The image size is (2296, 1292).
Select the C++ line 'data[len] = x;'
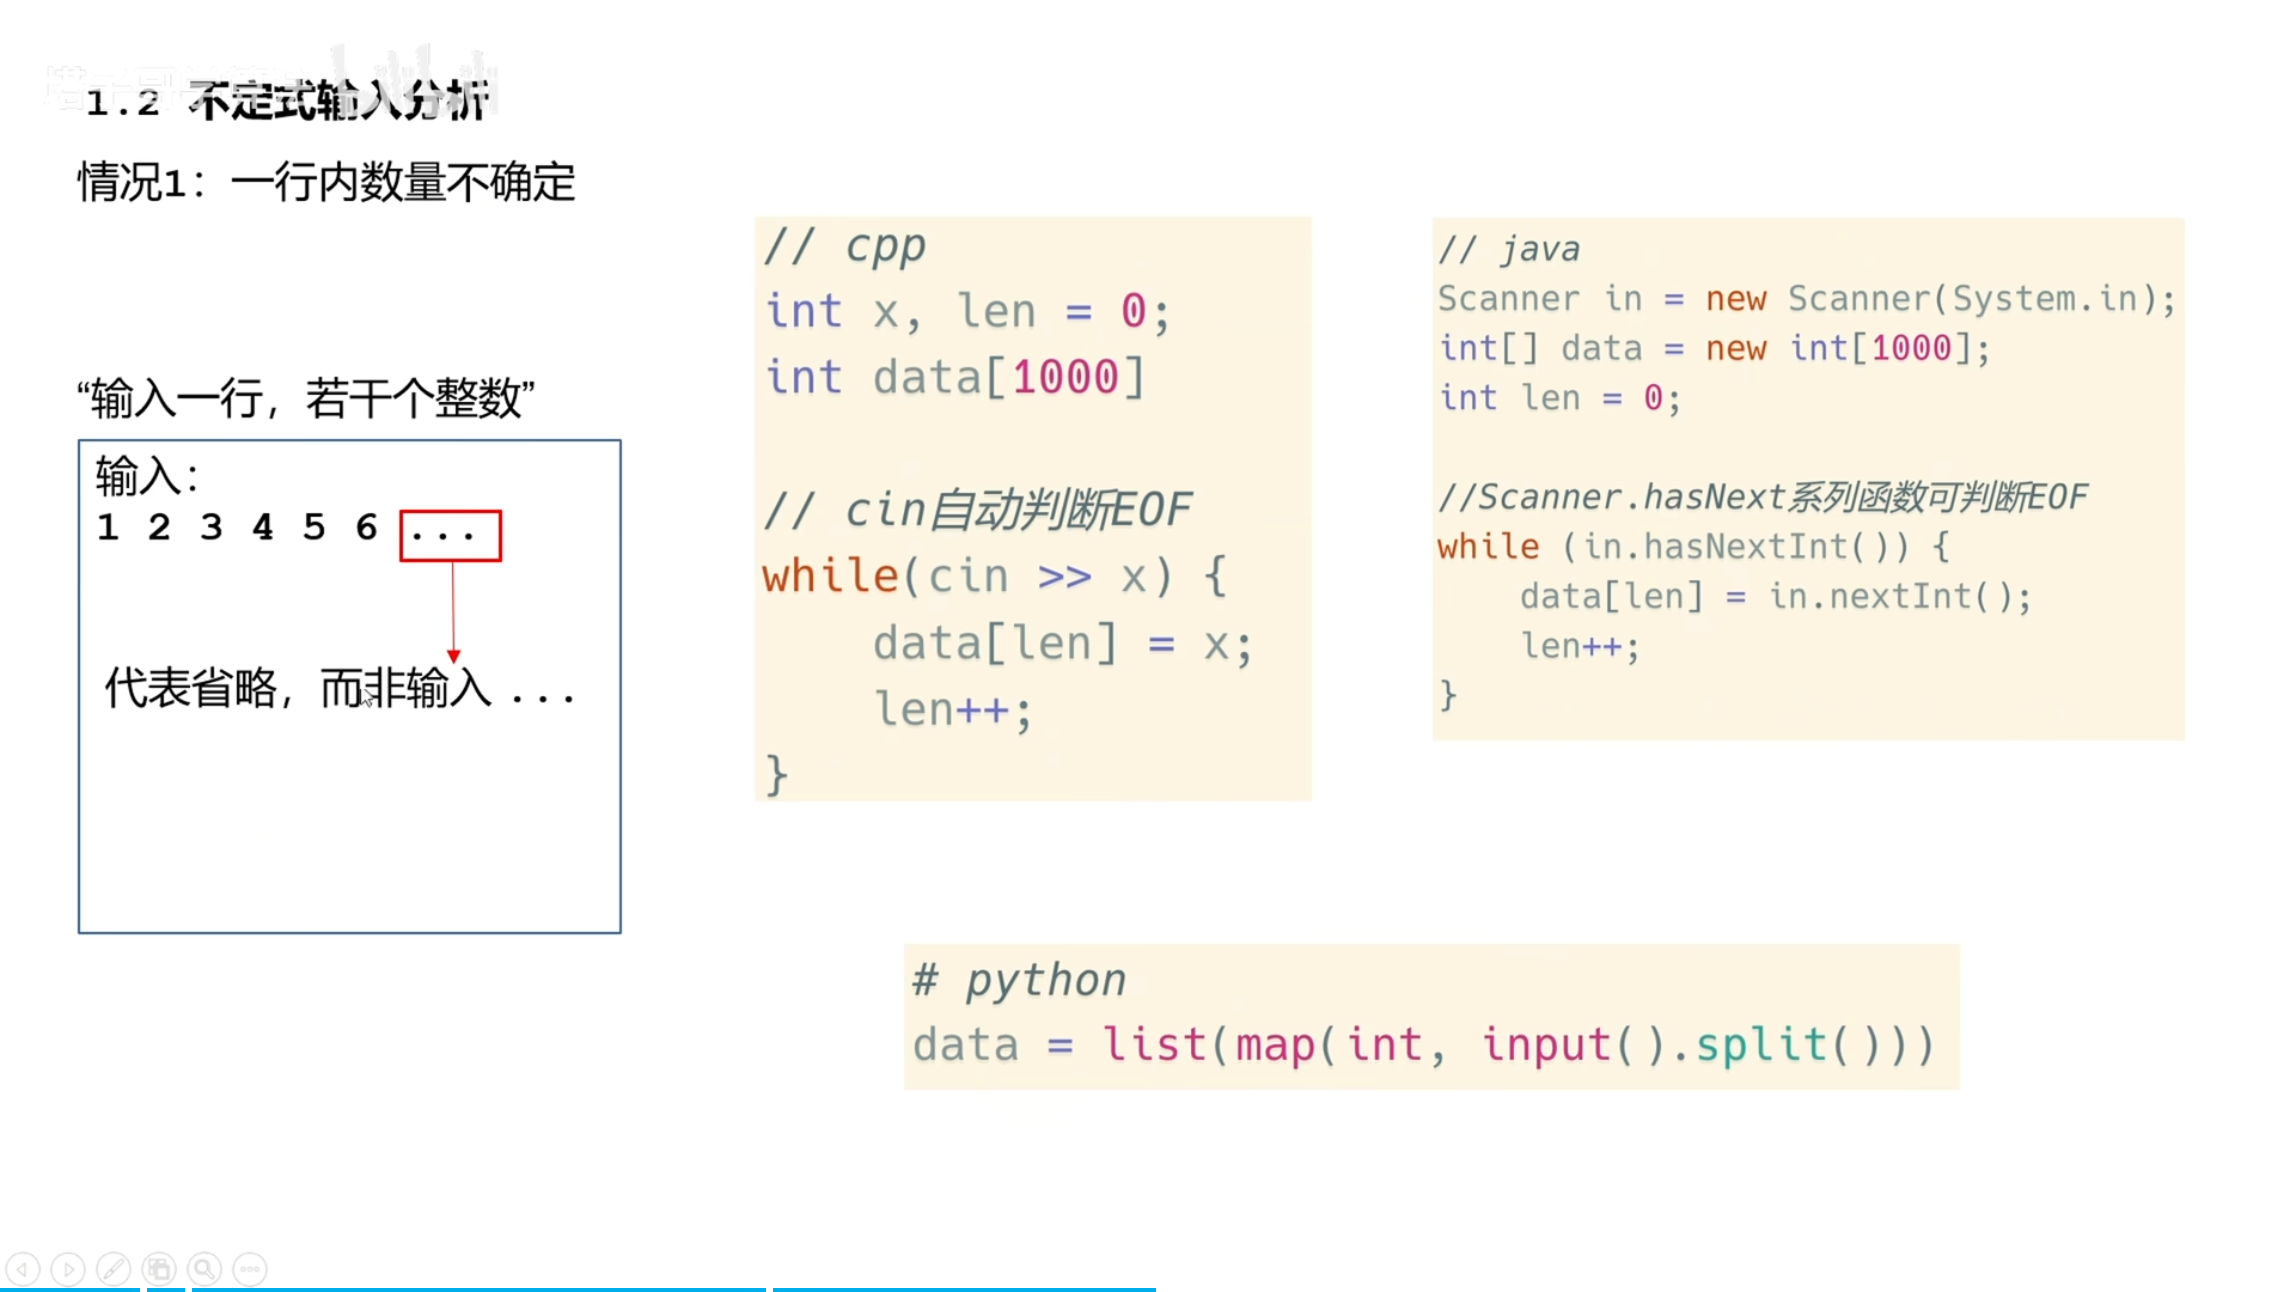click(x=1062, y=643)
